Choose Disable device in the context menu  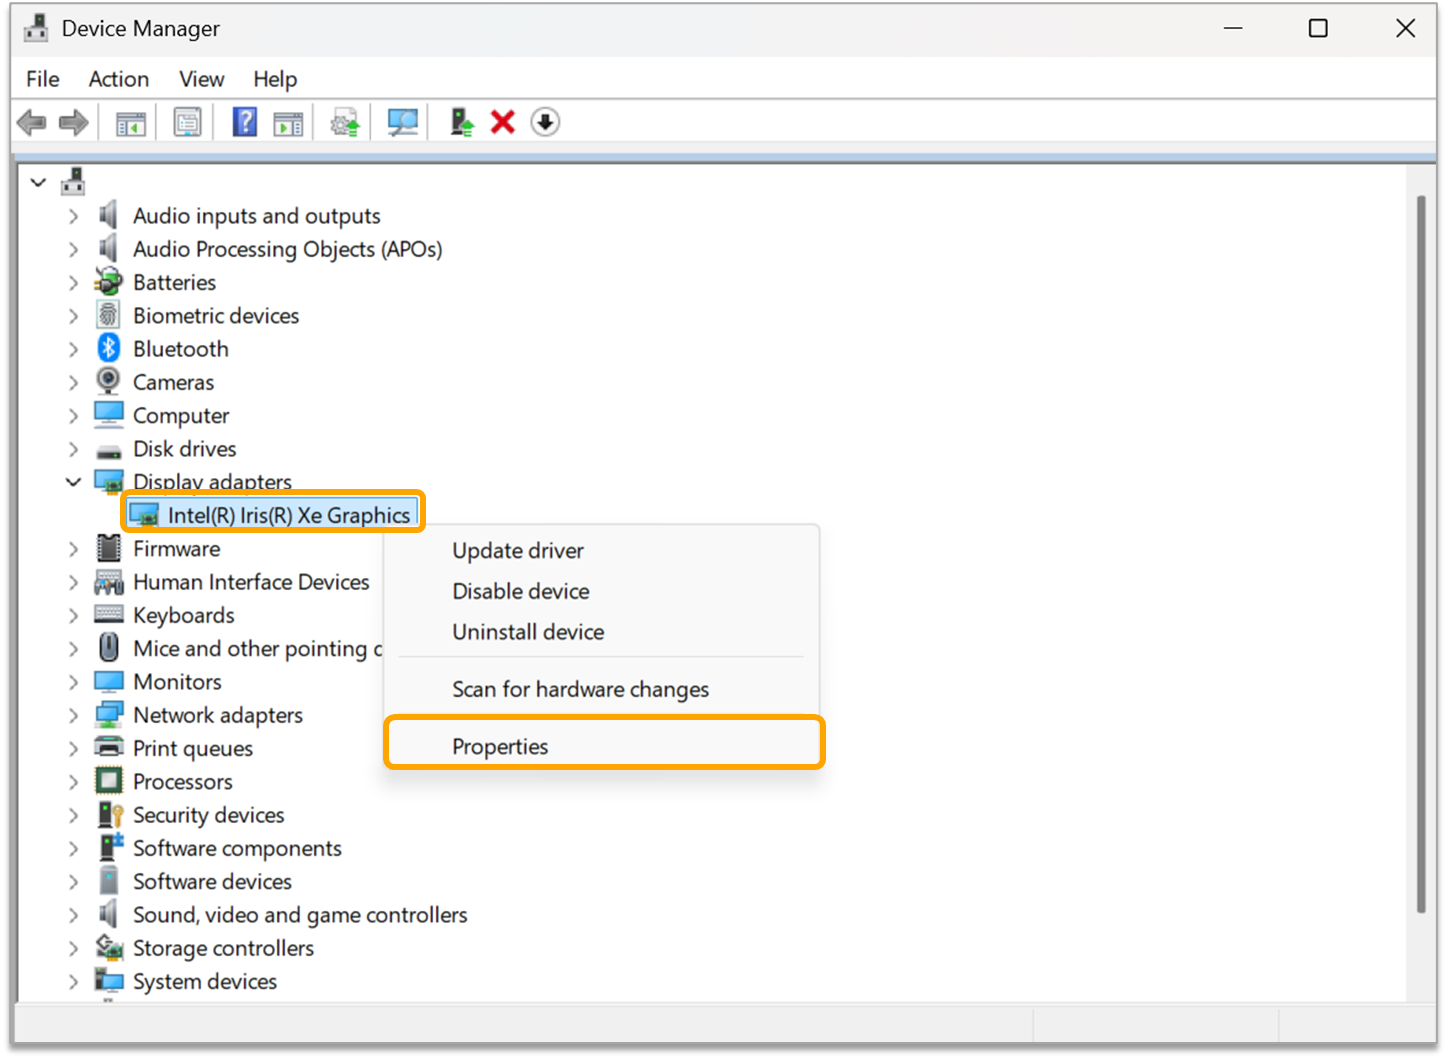tap(520, 591)
